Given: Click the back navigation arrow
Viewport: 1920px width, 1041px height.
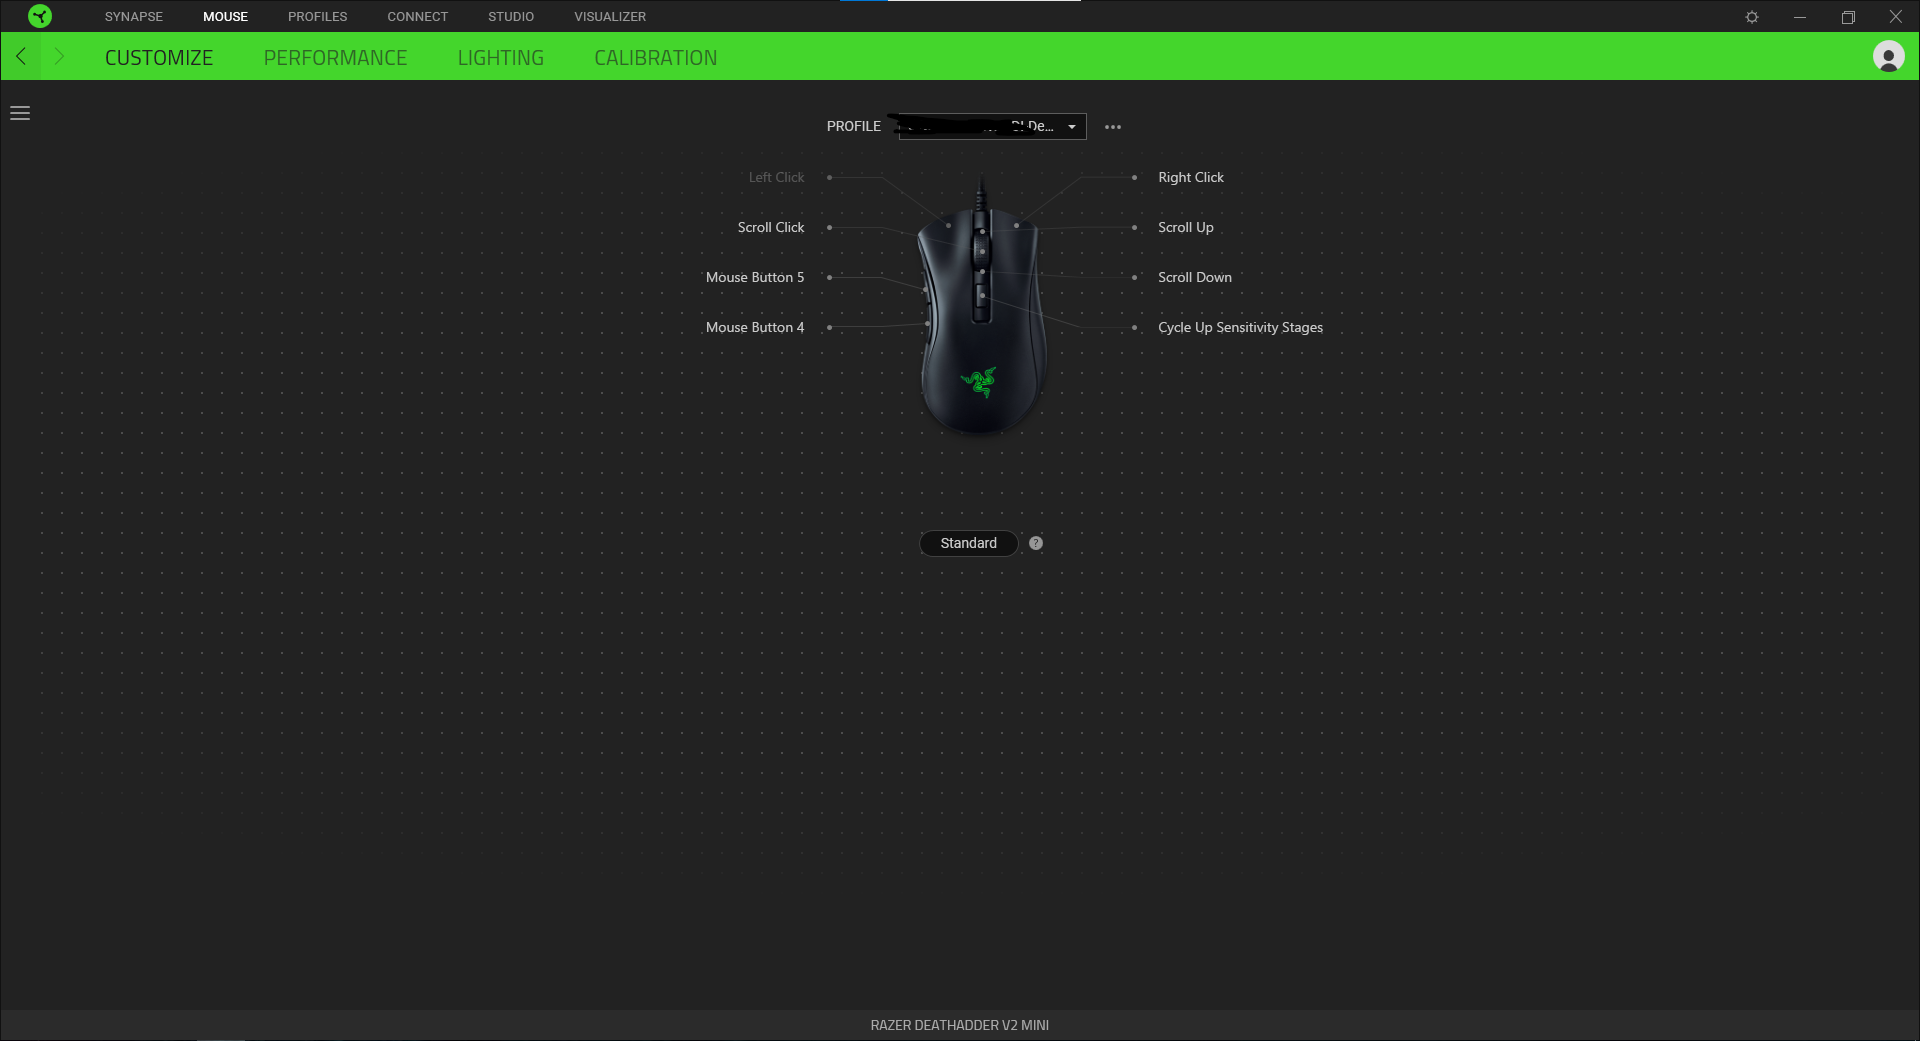Looking at the screenshot, I should tap(21, 57).
